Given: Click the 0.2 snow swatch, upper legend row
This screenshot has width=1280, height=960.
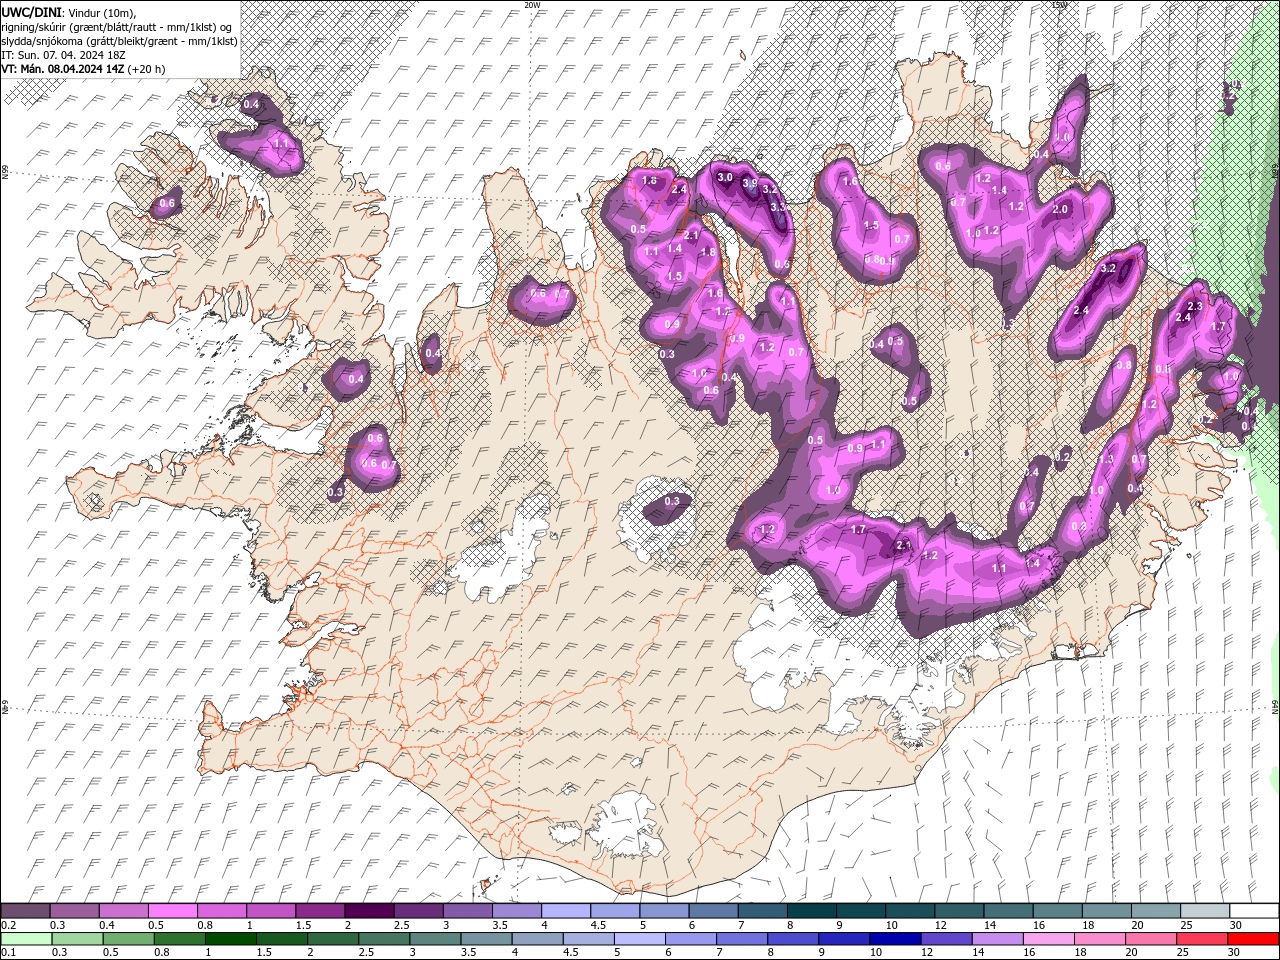Looking at the screenshot, I should (x=25, y=910).
